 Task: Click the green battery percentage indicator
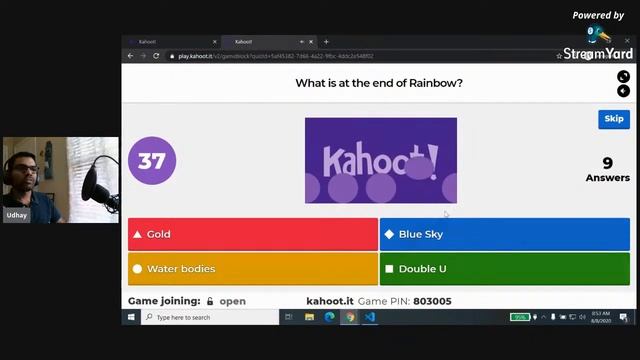coord(520,317)
